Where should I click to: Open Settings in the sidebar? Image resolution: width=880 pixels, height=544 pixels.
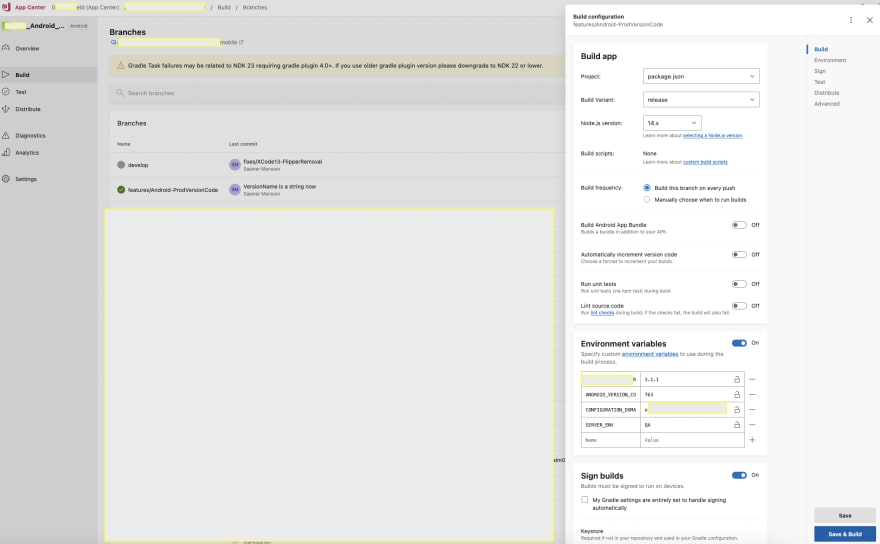pyautogui.click(x=26, y=179)
